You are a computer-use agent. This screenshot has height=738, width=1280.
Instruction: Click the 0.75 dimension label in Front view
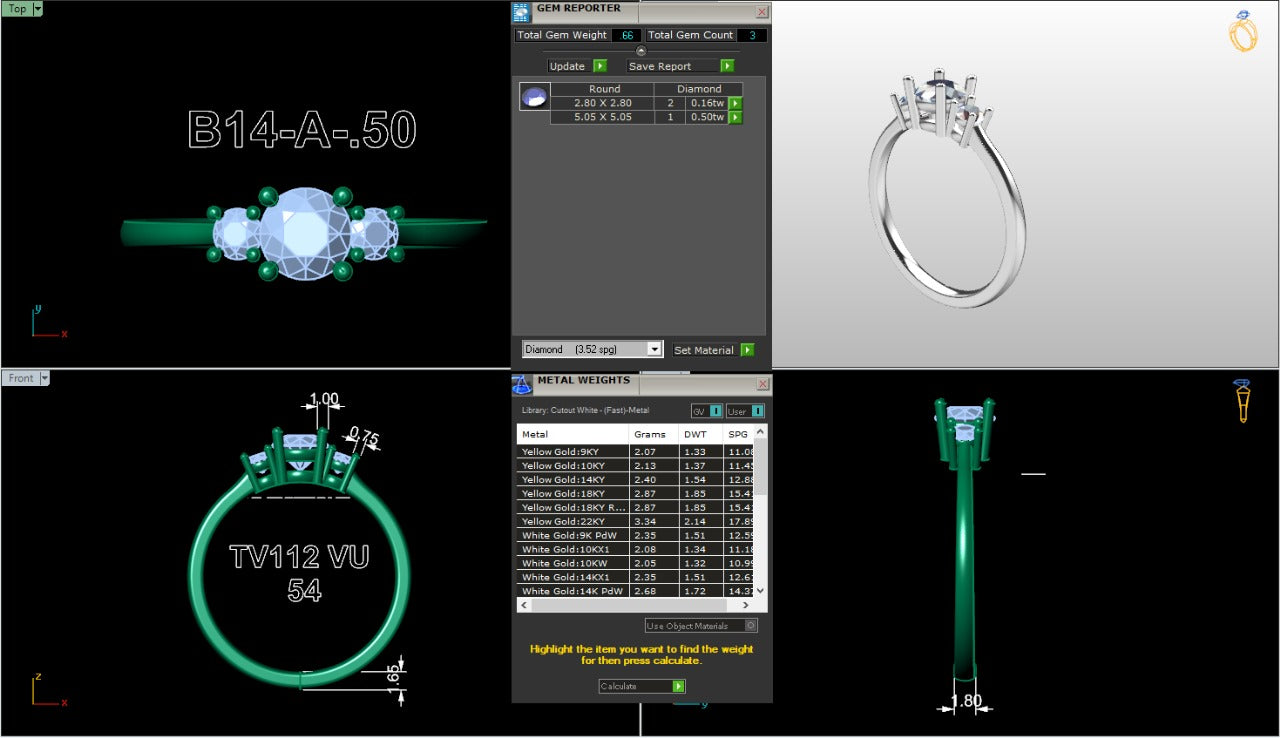364,437
